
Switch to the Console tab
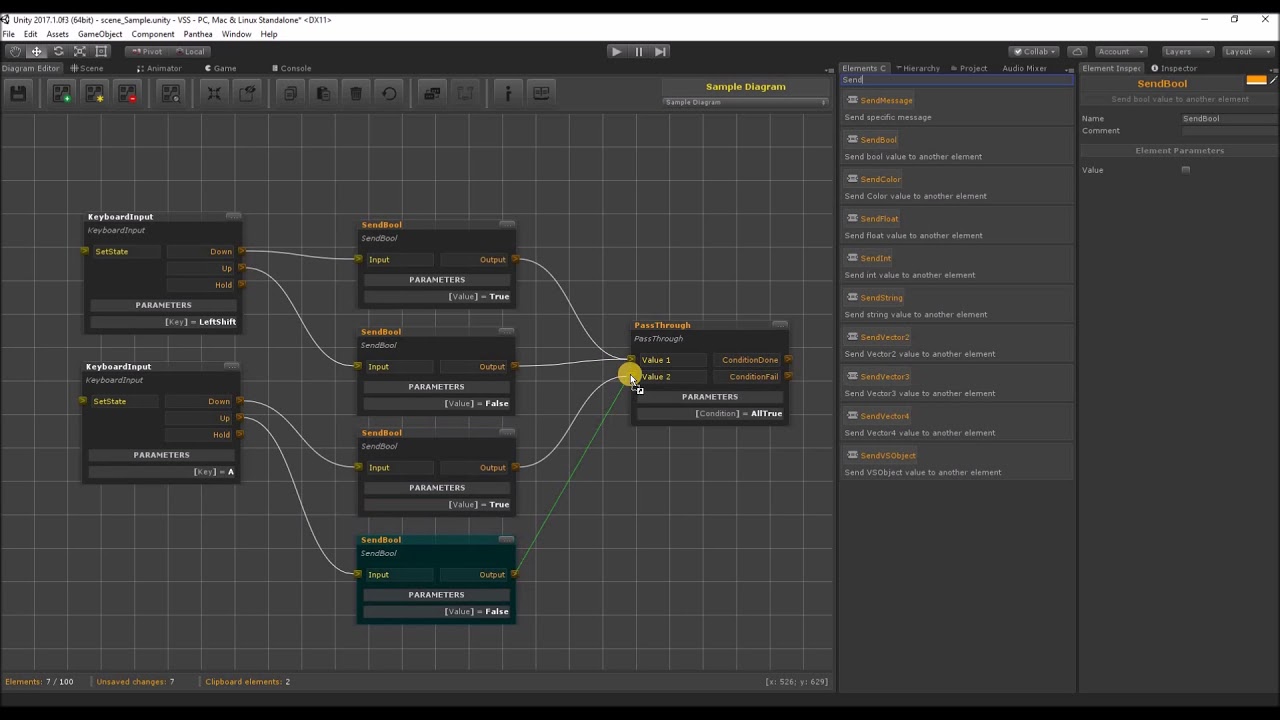(x=292, y=68)
